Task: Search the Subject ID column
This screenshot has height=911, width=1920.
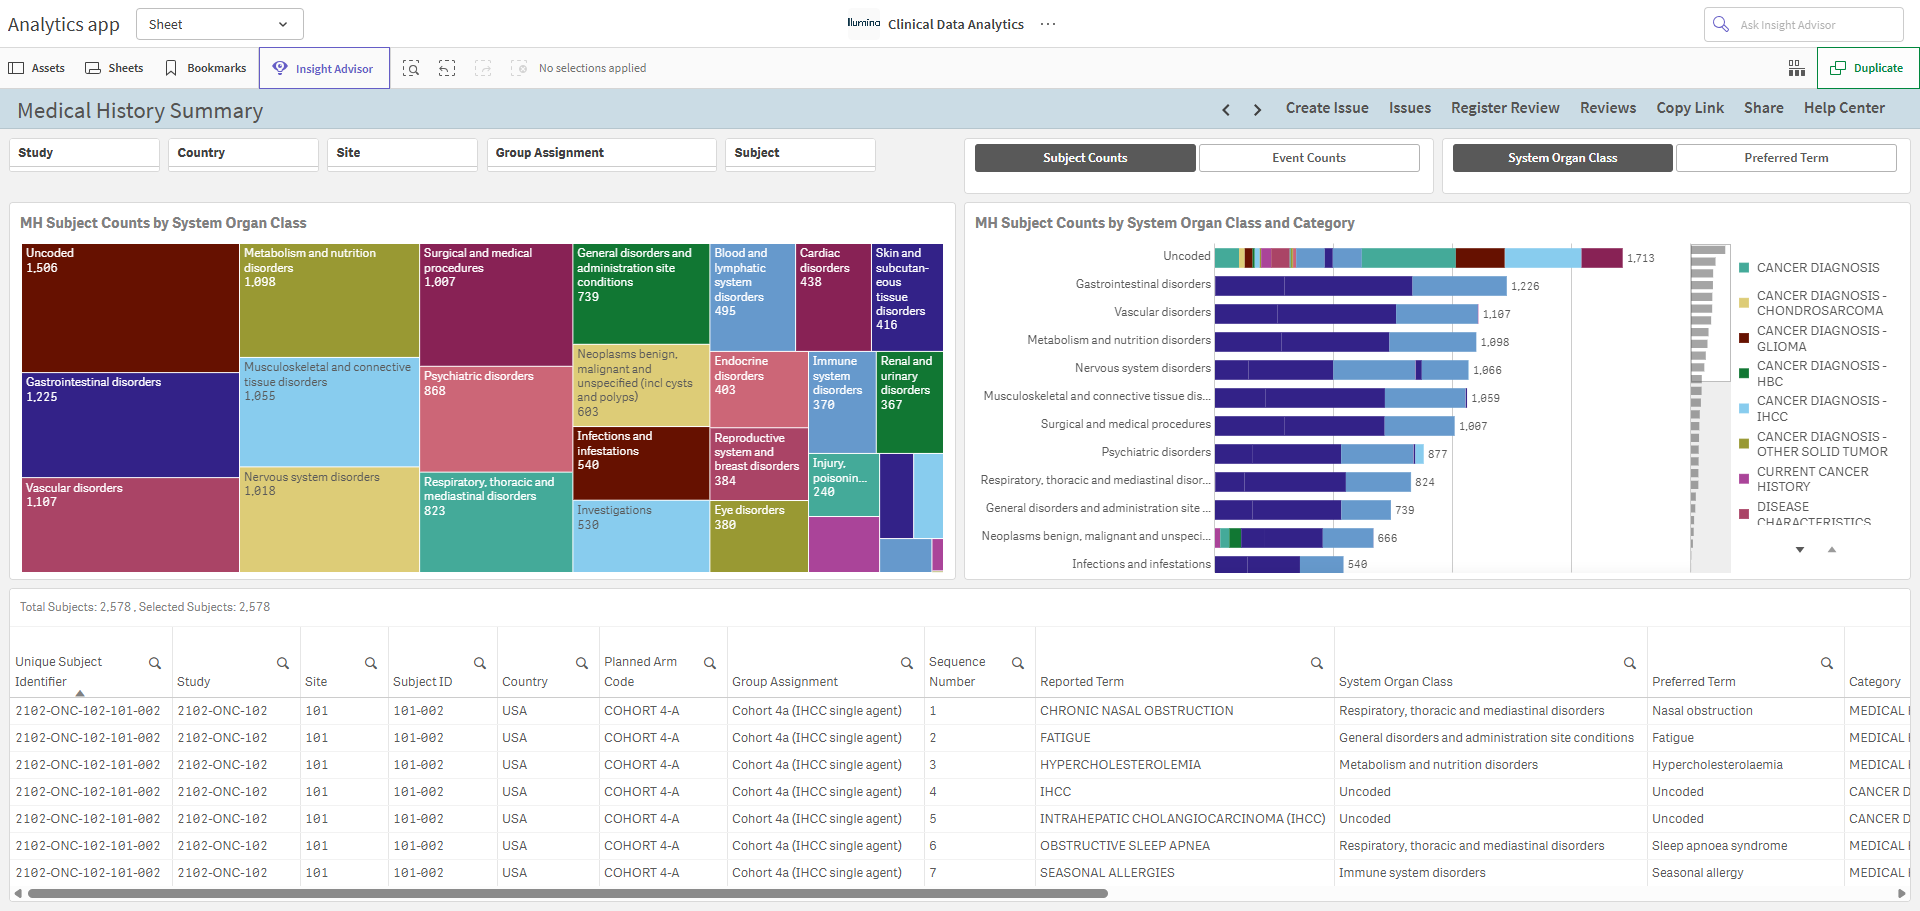Action: pos(480,663)
